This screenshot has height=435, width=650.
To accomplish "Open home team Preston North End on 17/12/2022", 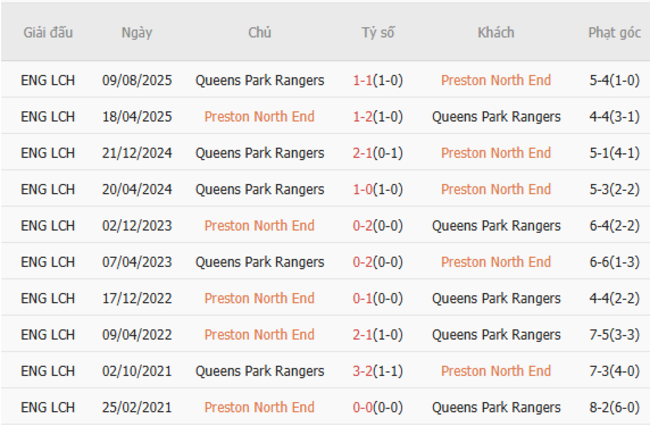I will 259,298.
